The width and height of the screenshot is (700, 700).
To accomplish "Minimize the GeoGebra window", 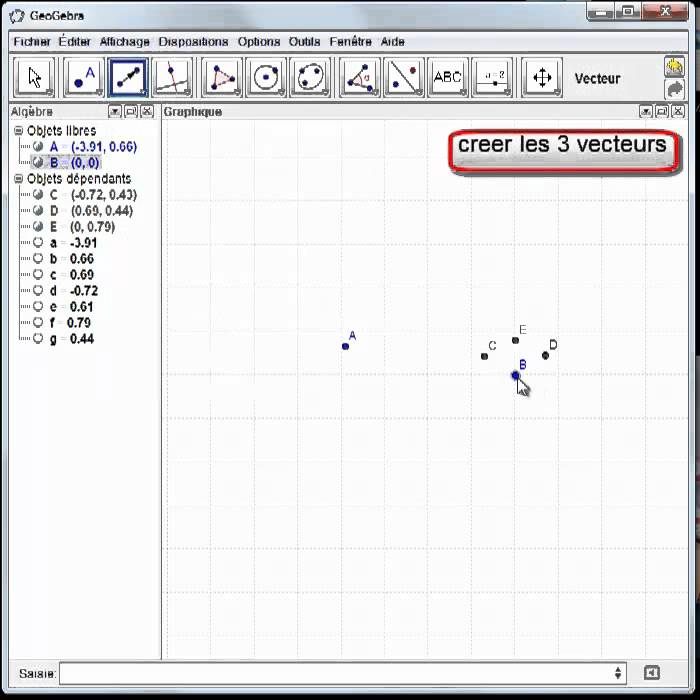I will coord(601,12).
